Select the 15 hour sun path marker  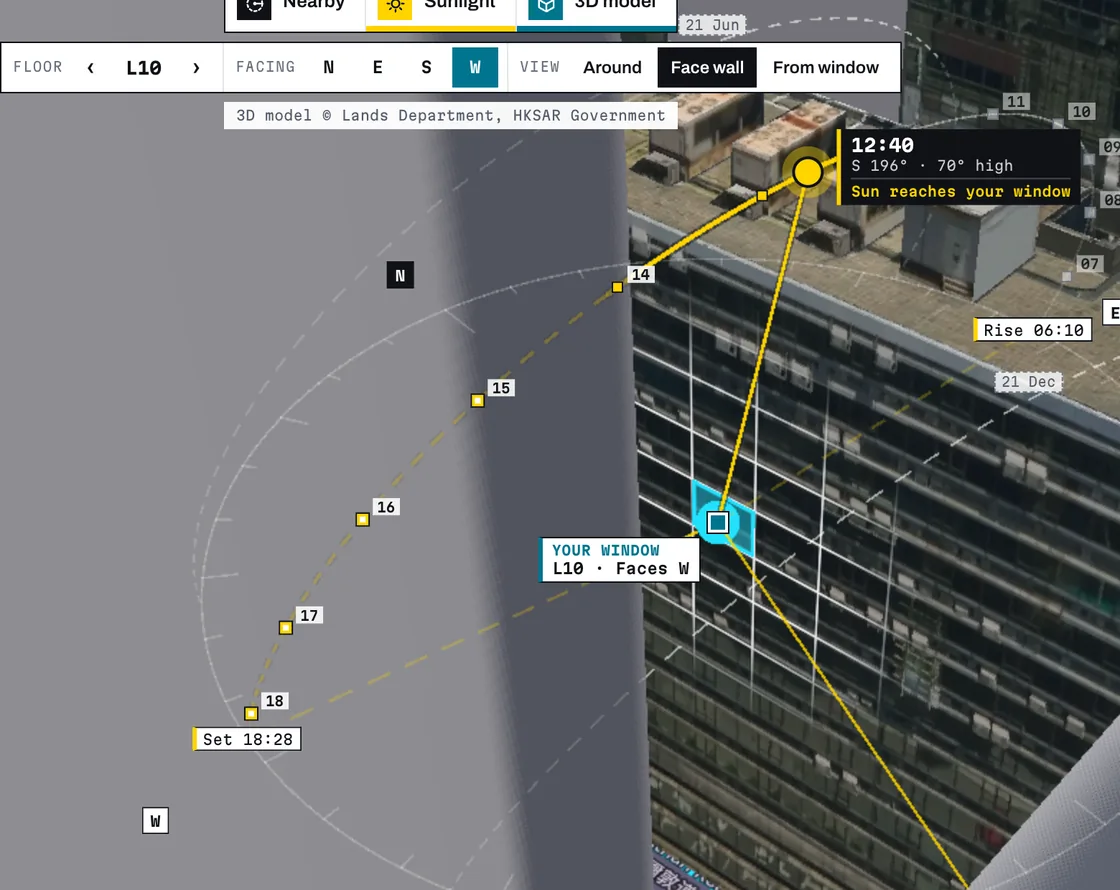point(477,401)
